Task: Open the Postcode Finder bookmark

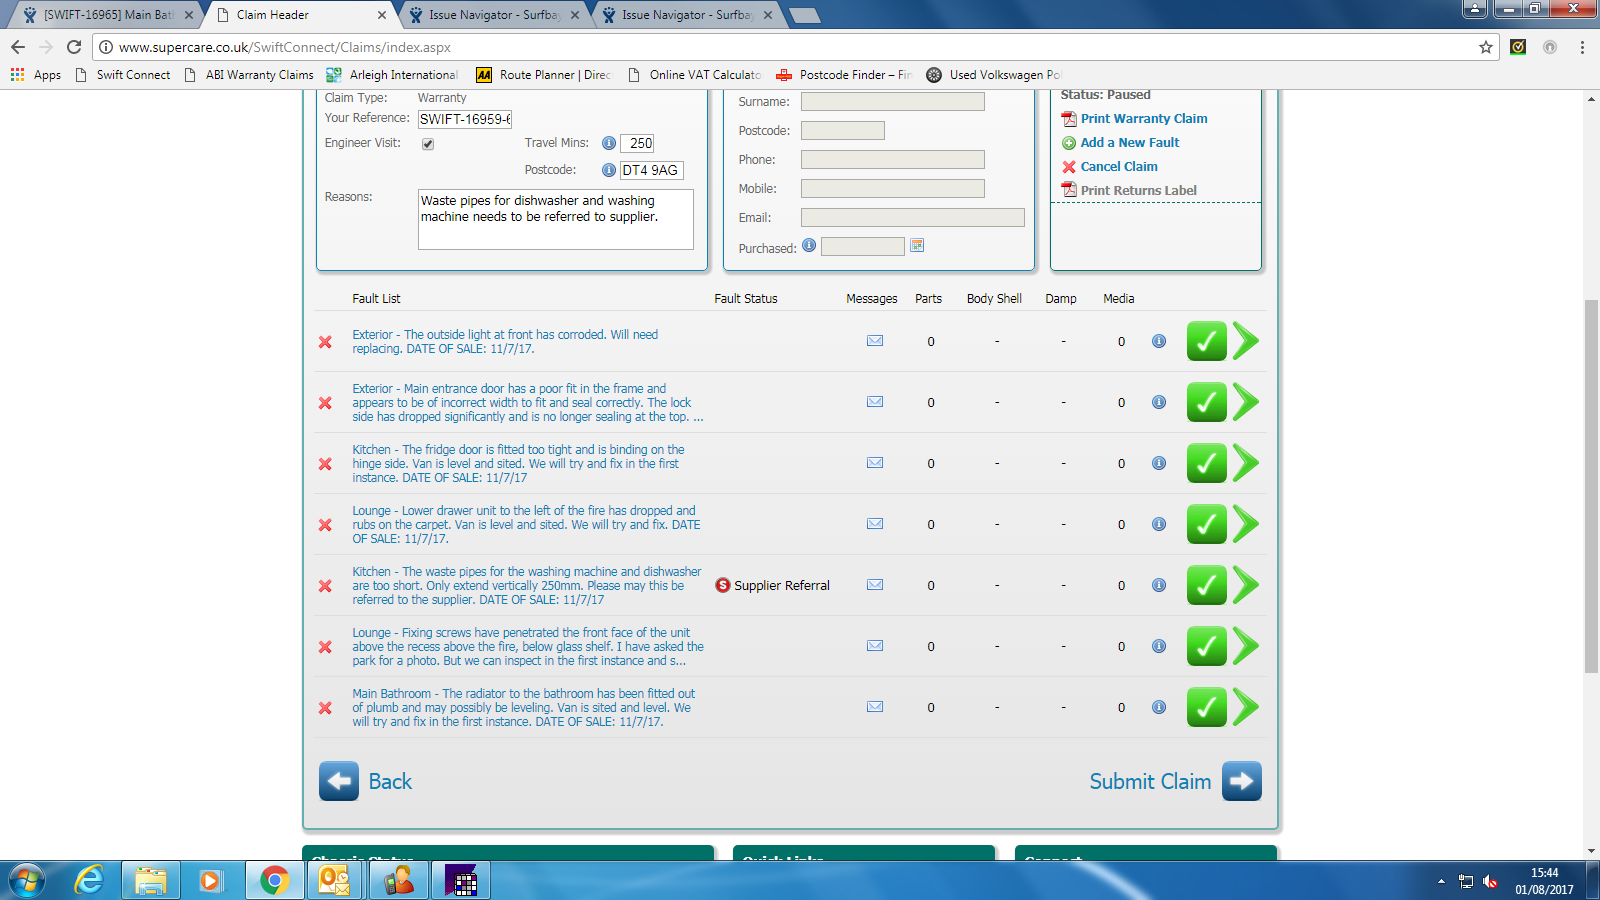Action: click(x=844, y=75)
